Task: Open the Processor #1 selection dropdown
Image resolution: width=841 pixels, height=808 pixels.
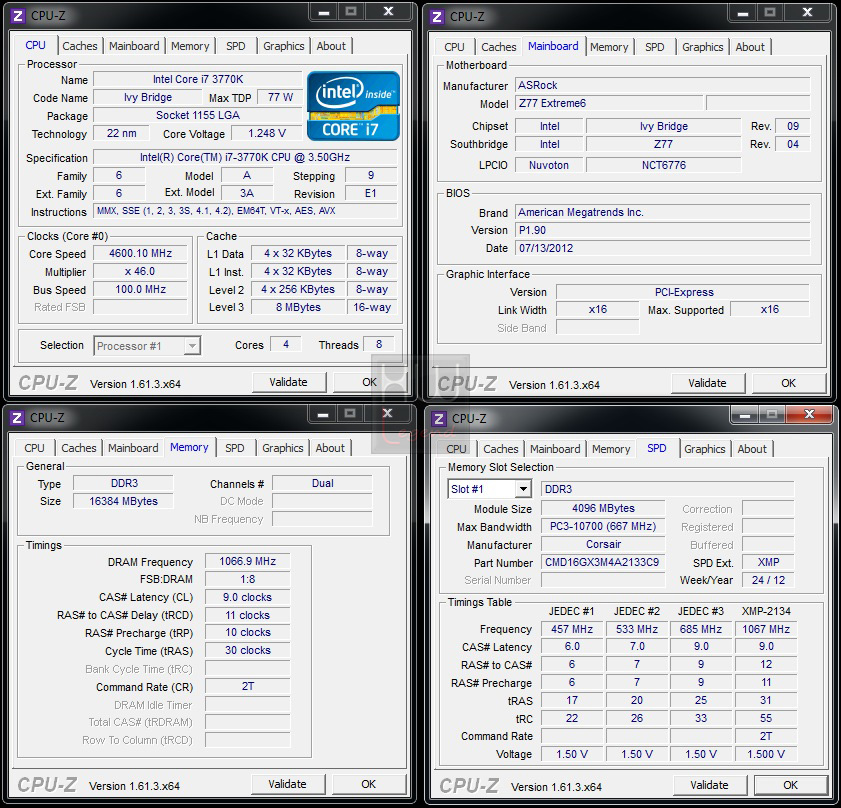Action: [147, 346]
